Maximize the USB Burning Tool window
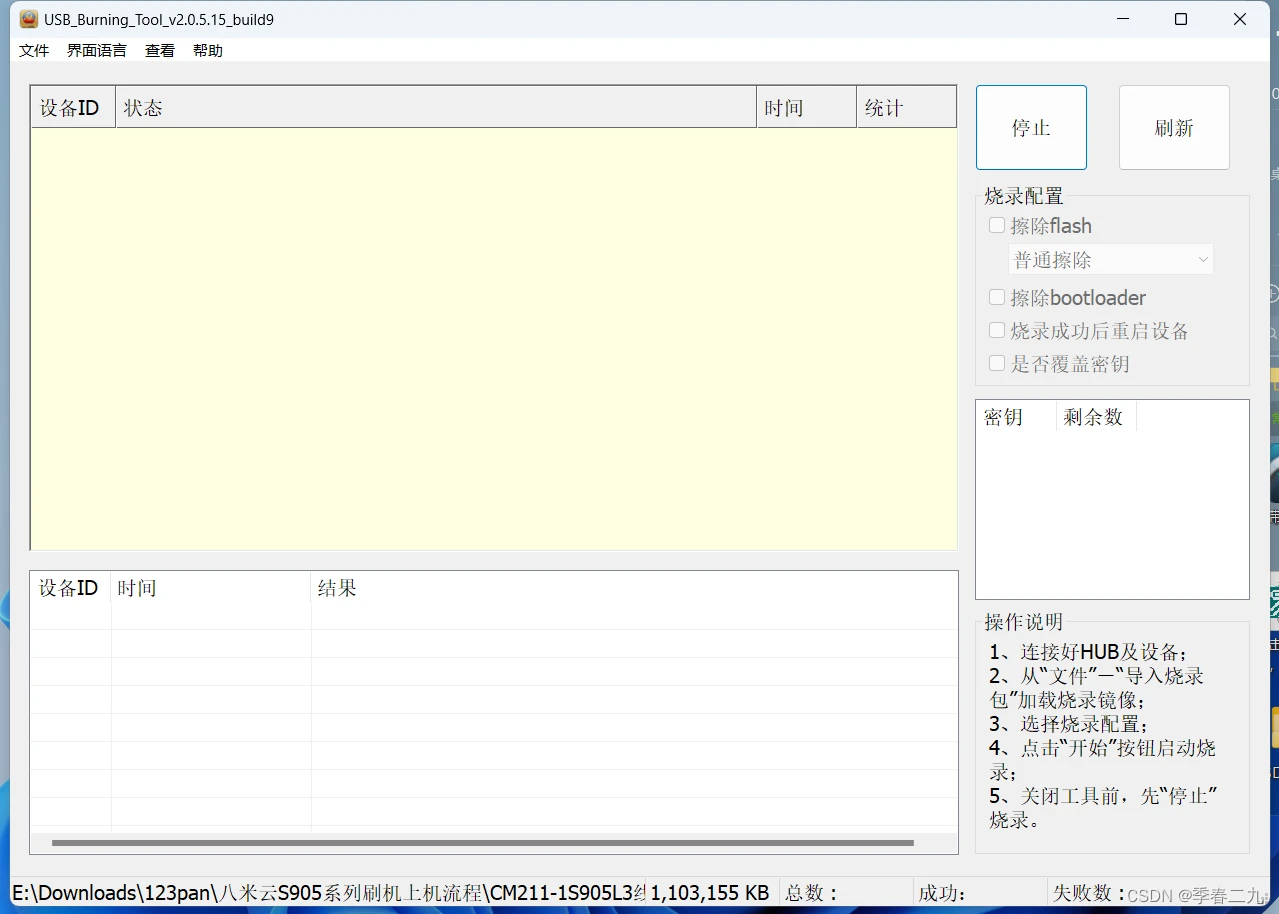The image size is (1279, 914). (x=1181, y=19)
